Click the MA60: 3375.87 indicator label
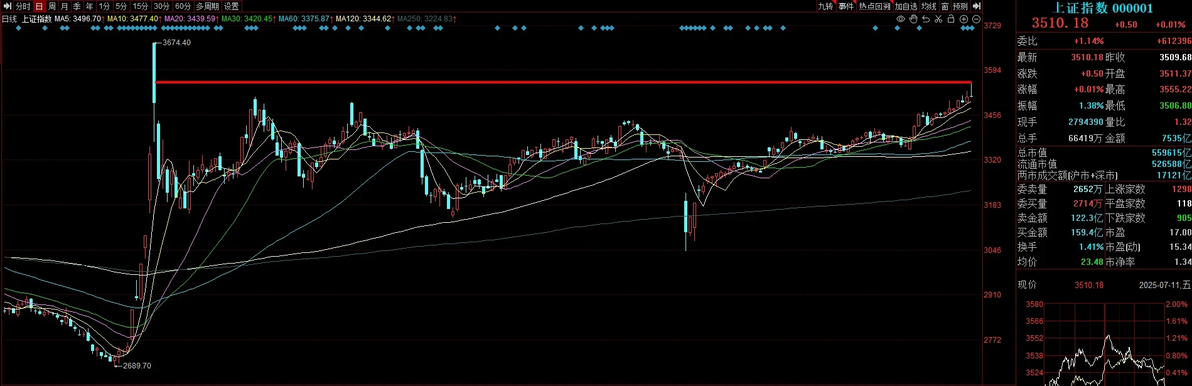The image size is (1192, 386). [x=305, y=18]
